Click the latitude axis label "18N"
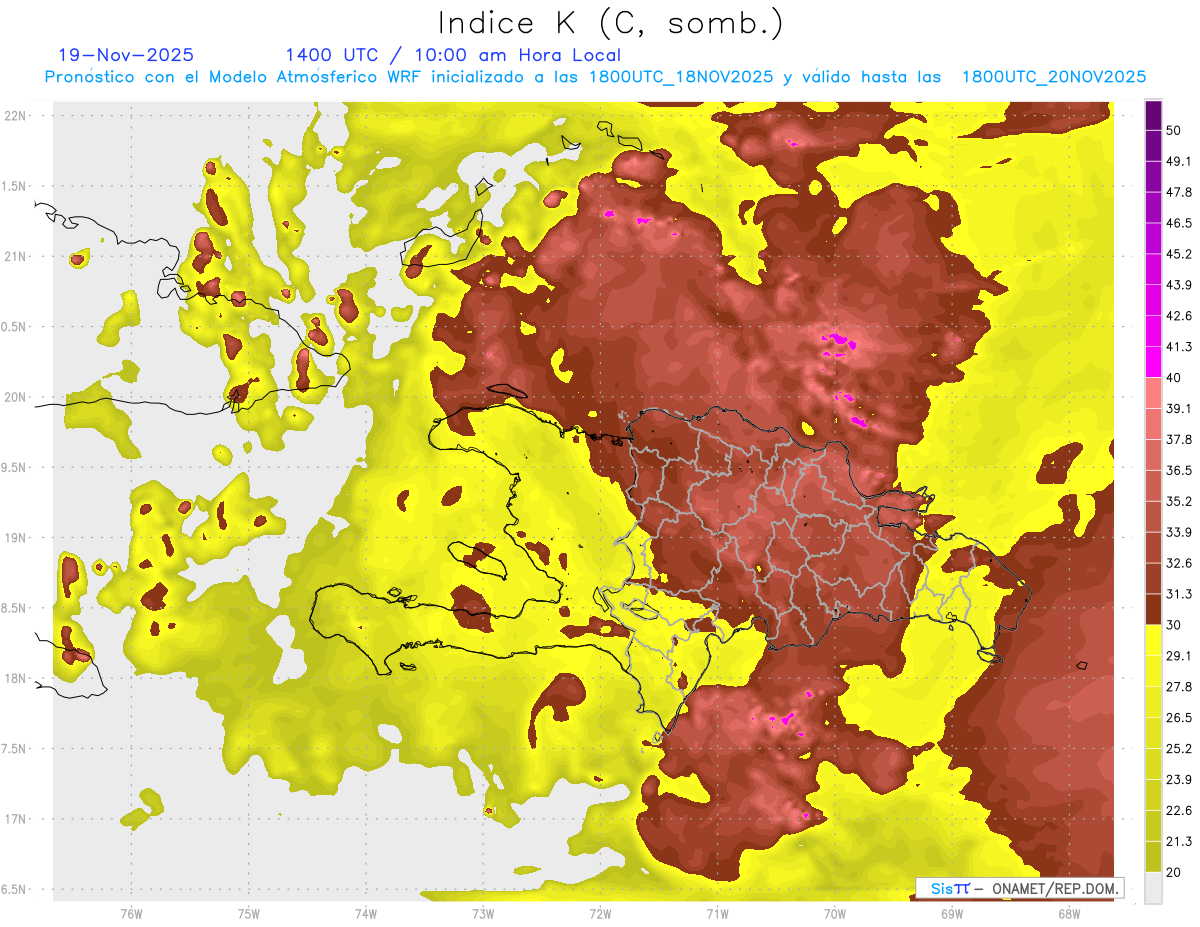The height and width of the screenshot is (927, 1200). coord(16,679)
